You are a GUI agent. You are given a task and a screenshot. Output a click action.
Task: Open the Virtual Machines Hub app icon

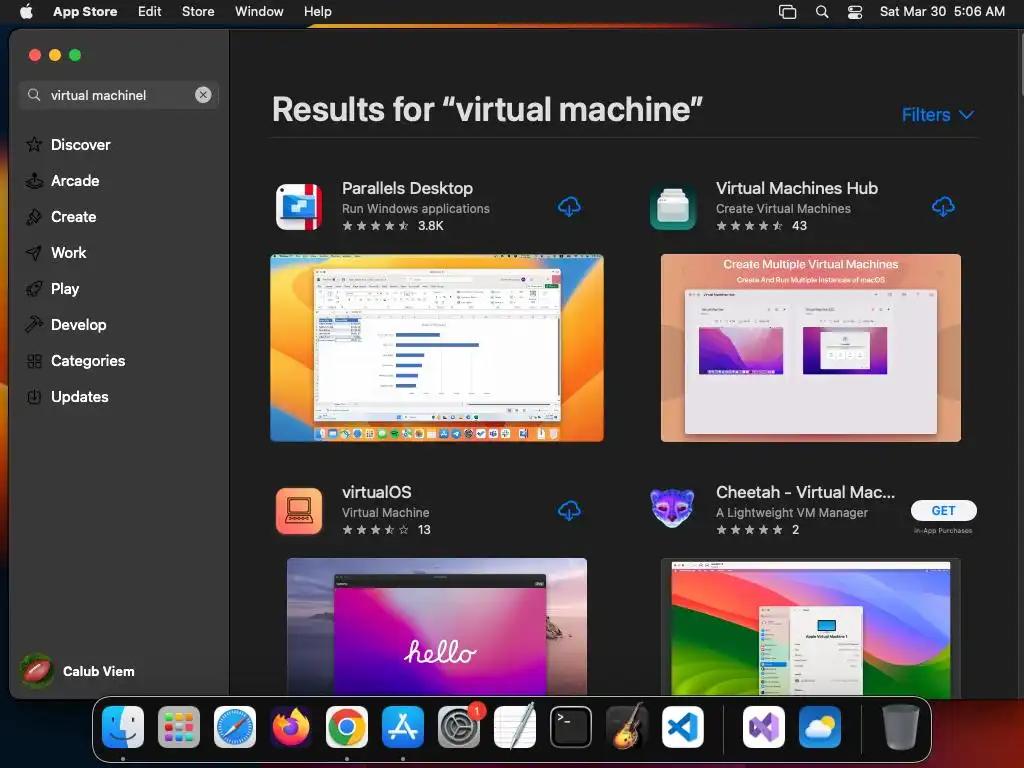(673, 207)
